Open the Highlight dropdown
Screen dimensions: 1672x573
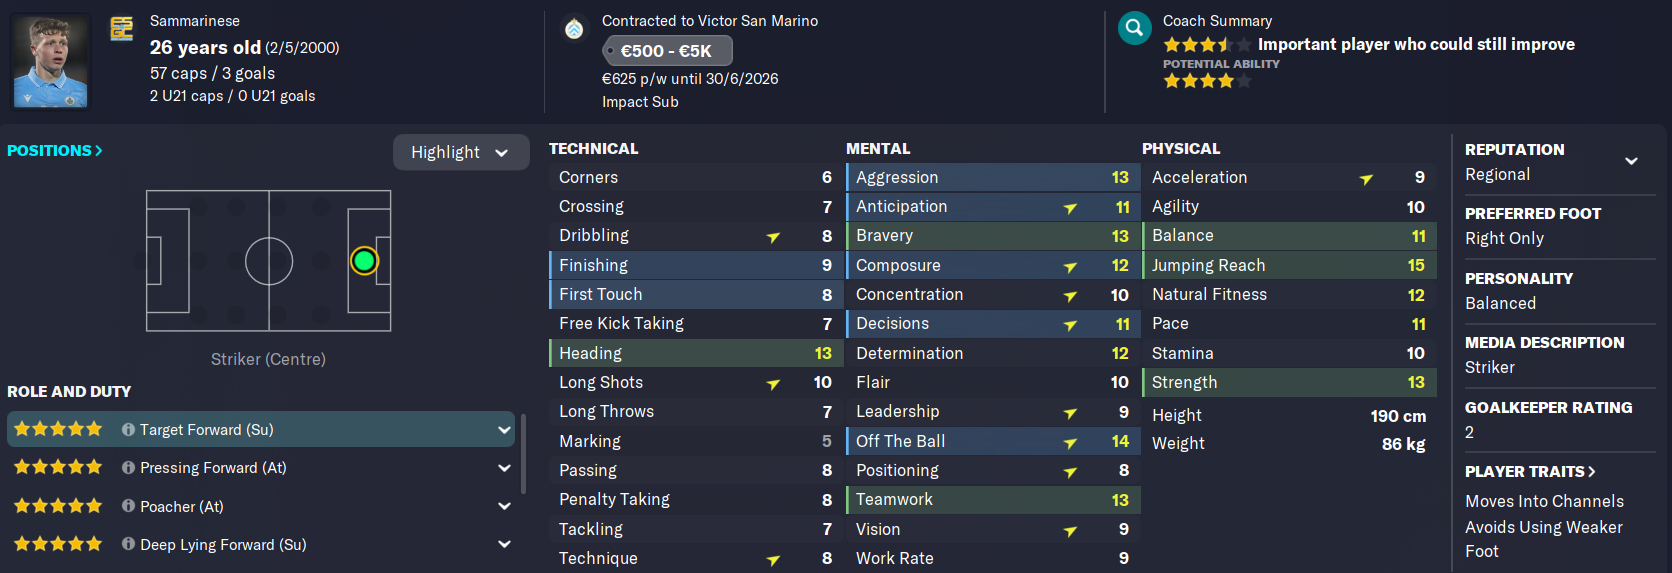pyautogui.click(x=460, y=152)
